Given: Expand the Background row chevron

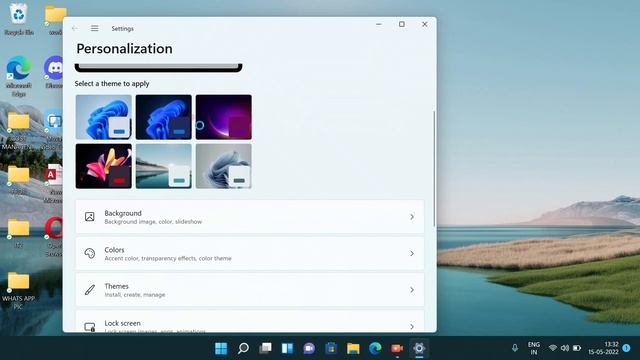Looking at the screenshot, I should point(412,217).
